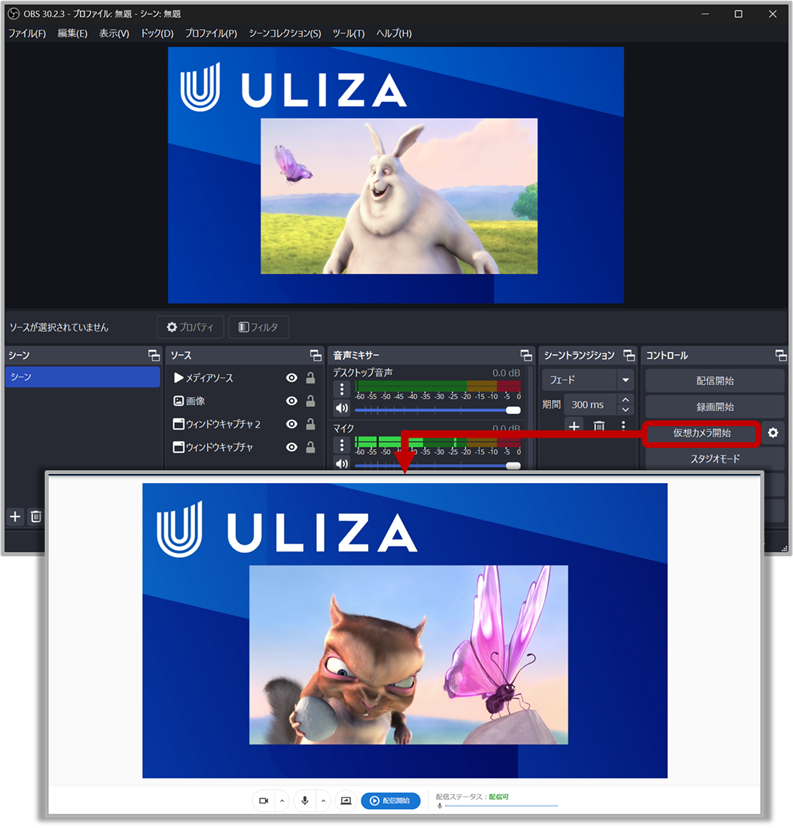Viewport: 793px width, 828px height.
Task: Click the ULIZA browser video preview
Action: click(405, 631)
